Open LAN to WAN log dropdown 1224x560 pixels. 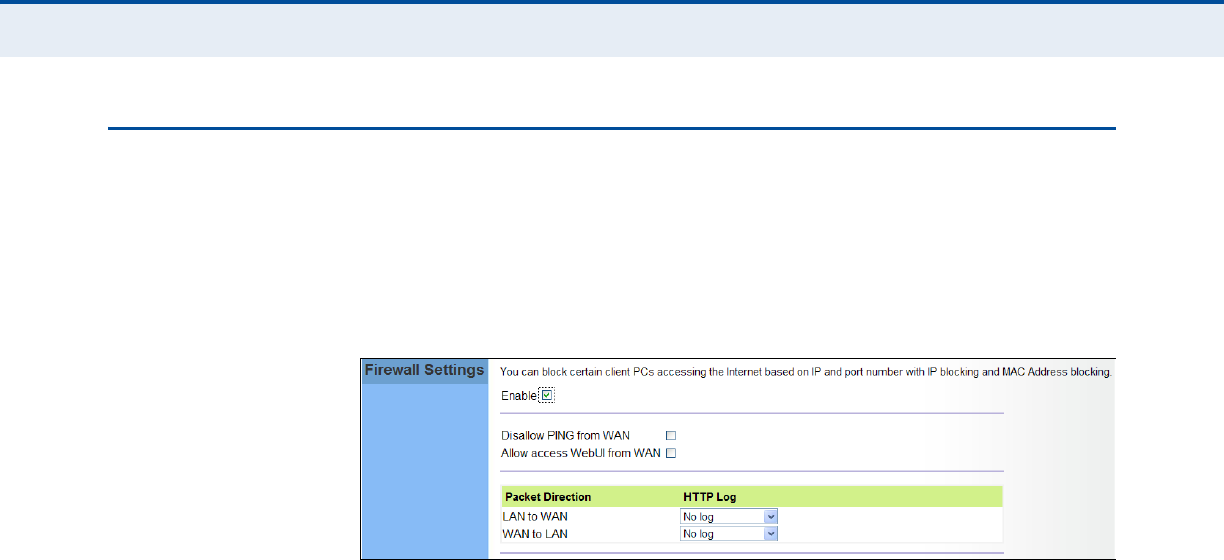tap(729, 517)
